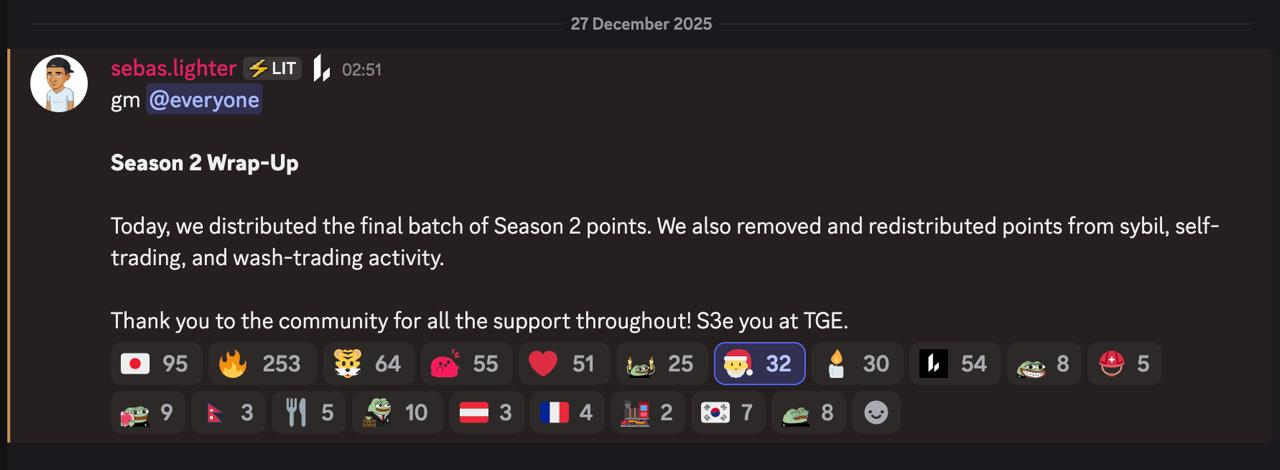React with the Nepal flag emoji
Image resolution: width=1280 pixels, height=470 pixels.
228,412
